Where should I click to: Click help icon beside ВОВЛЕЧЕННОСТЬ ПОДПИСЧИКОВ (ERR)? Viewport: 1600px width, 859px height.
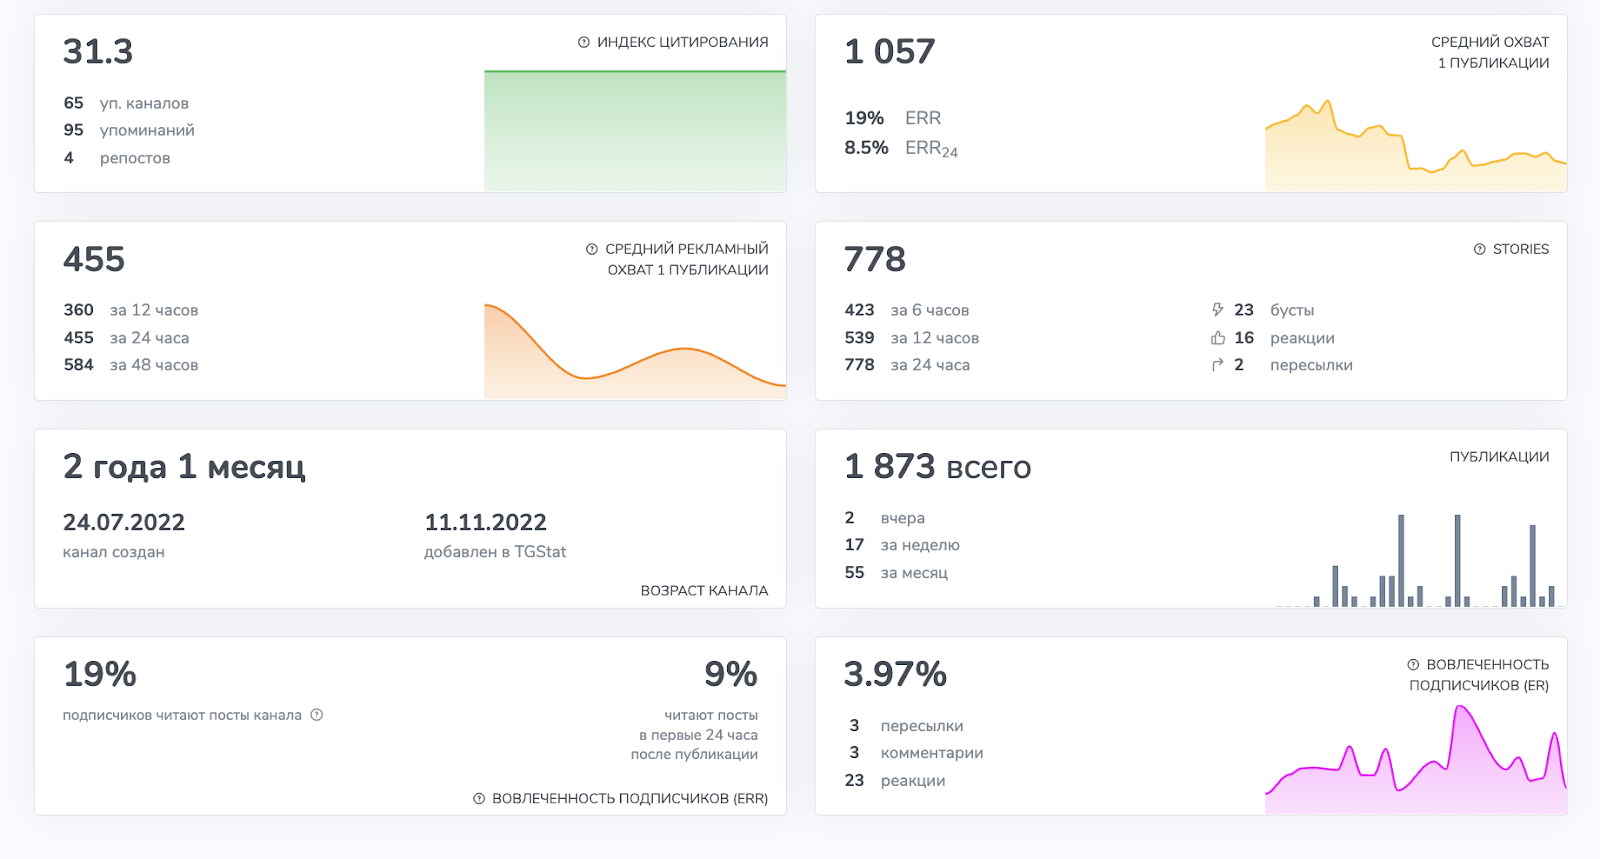(x=479, y=798)
